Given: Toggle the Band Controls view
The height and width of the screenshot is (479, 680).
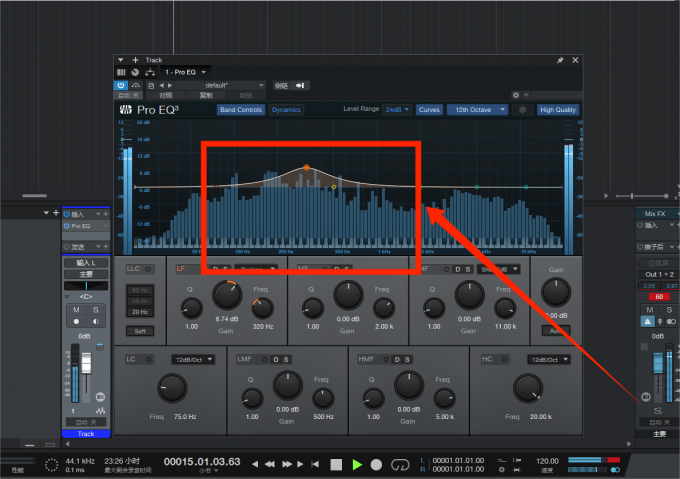Looking at the screenshot, I should pyautogui.click(x=241, y=110).
